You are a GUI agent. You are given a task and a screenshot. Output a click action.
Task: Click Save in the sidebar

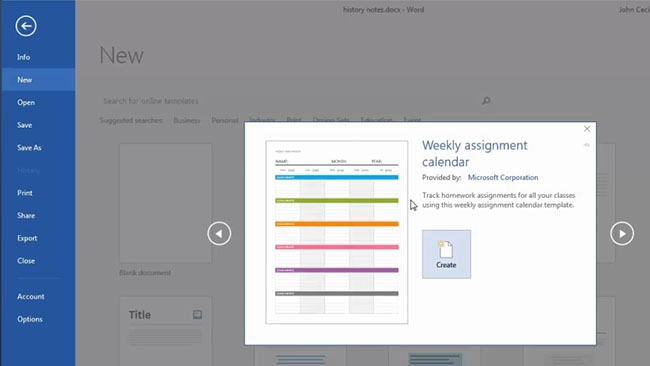[24, 125]
